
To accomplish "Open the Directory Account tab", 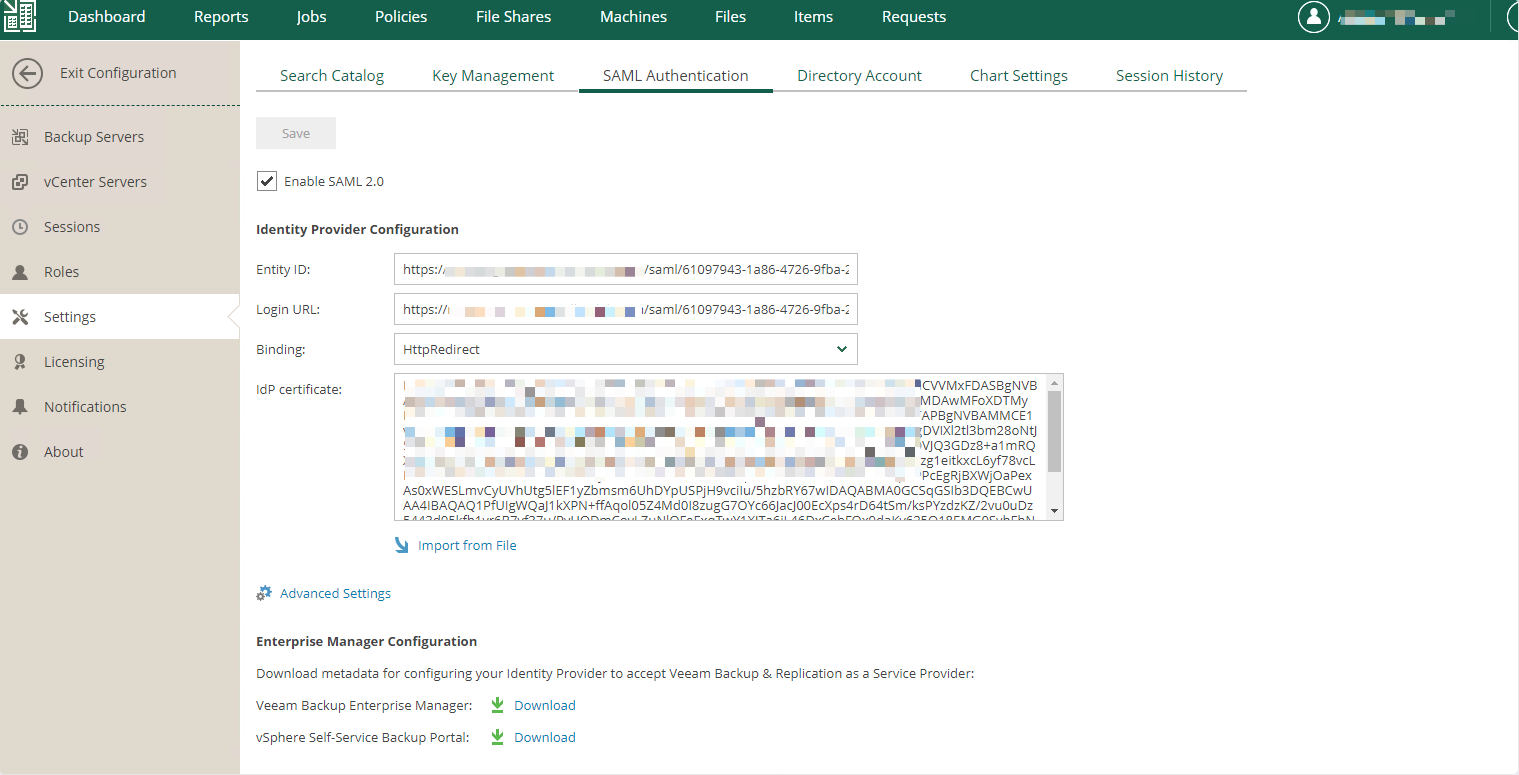I will [859, 76].
